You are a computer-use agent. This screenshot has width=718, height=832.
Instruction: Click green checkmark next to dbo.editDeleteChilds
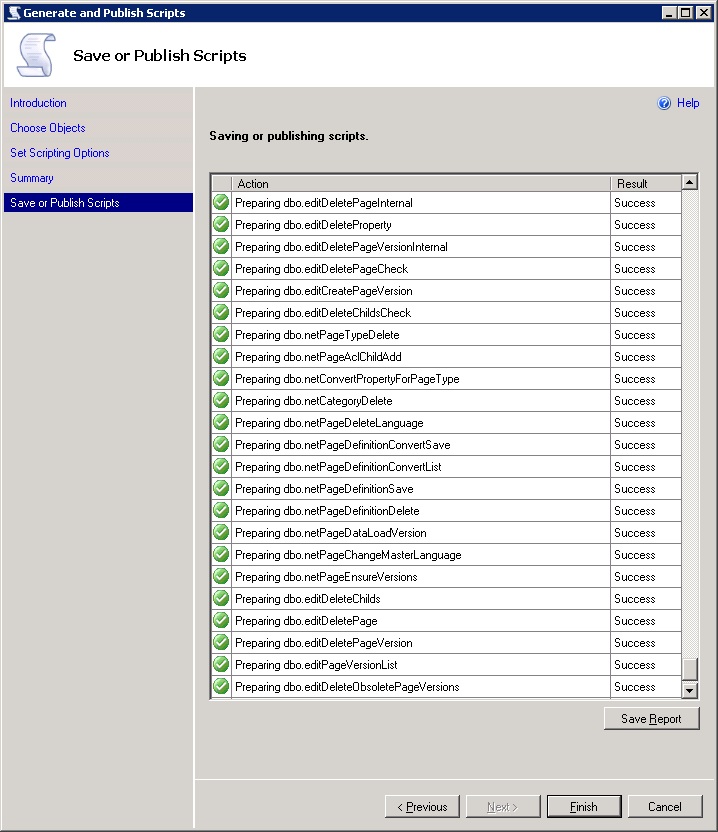coord(221,599)
